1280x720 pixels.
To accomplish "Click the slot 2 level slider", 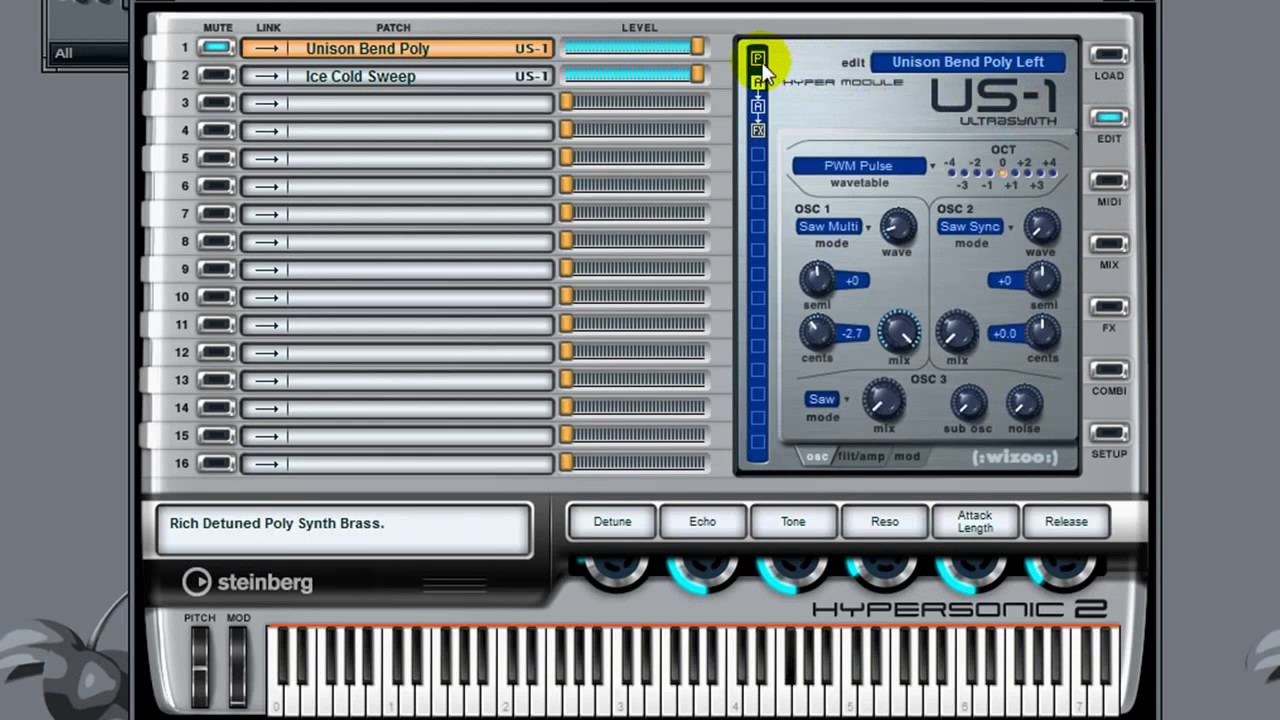I will (634, 75).
